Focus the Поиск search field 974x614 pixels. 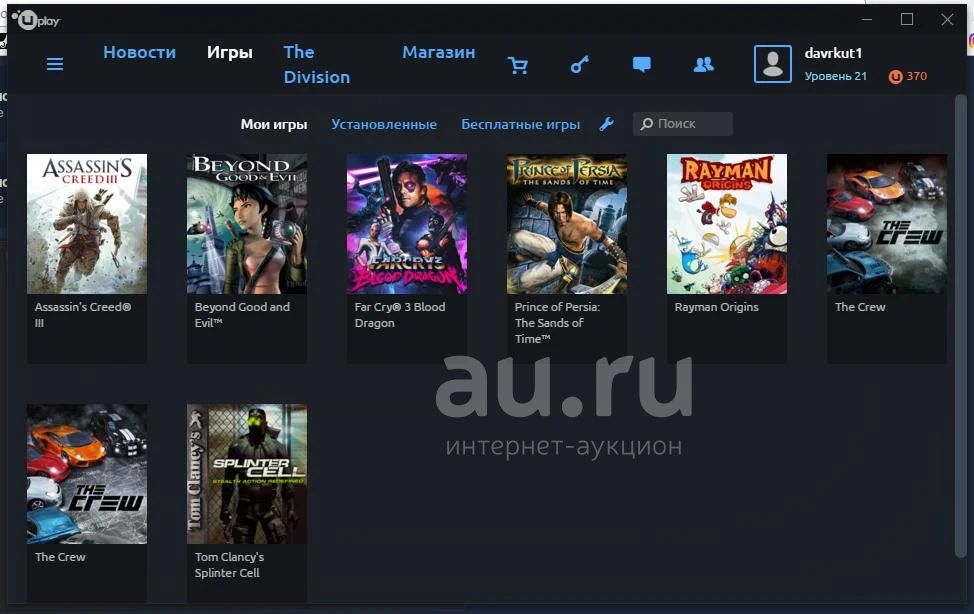click(x=683, y=124)
